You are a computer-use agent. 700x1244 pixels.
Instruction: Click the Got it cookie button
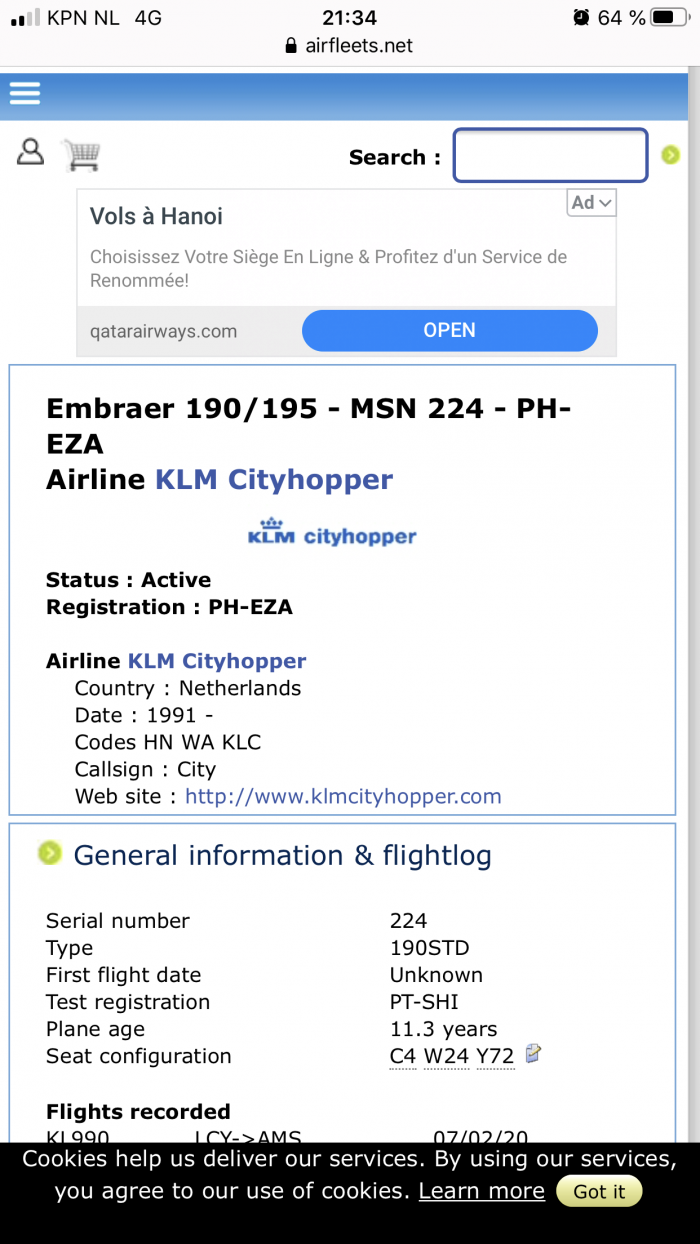(x=599, y=1192)
